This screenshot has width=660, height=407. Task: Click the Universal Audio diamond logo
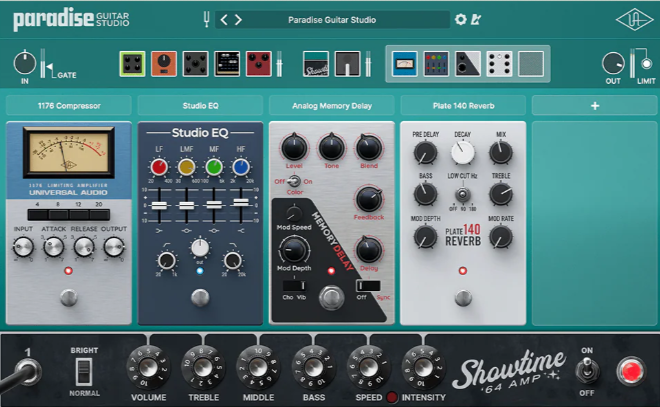click(634, 19)
